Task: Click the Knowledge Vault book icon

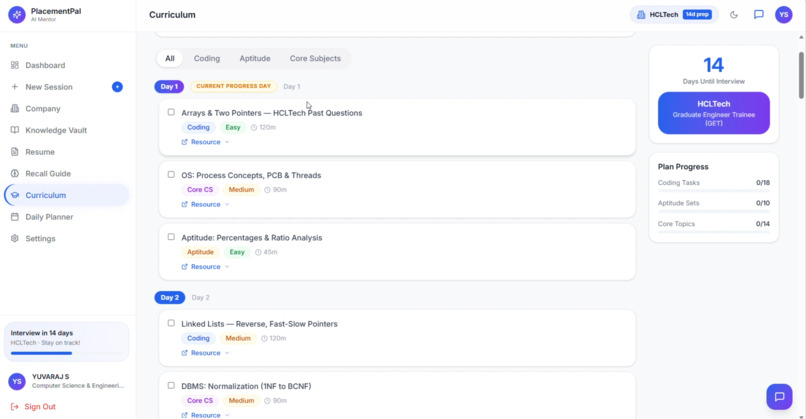Action: 15,130
